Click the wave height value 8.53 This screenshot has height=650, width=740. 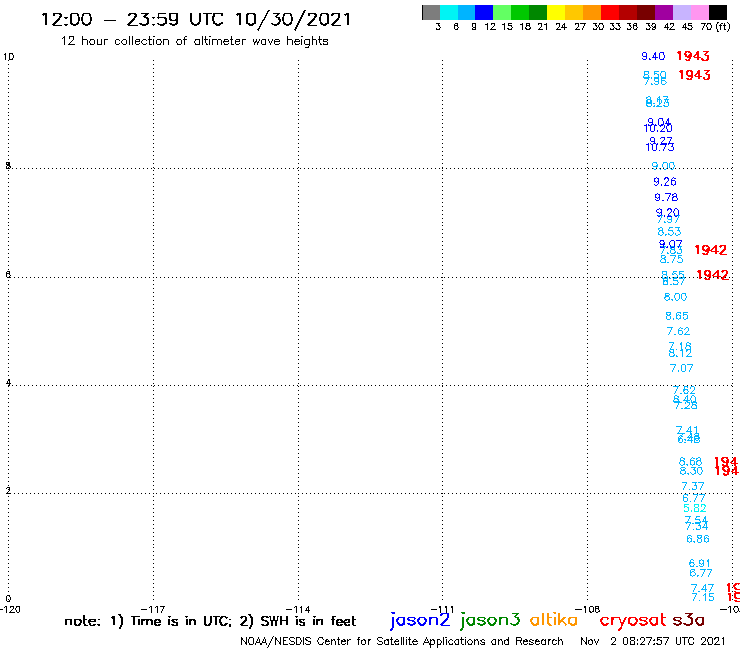[x=669, y=232]
